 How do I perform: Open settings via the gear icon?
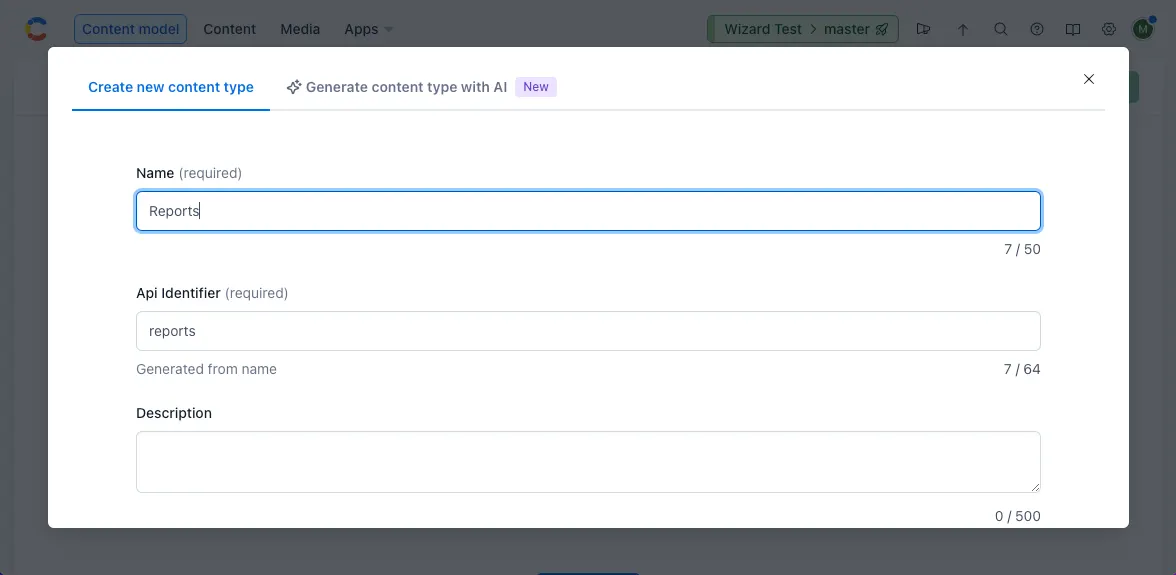coord(1109,29)
